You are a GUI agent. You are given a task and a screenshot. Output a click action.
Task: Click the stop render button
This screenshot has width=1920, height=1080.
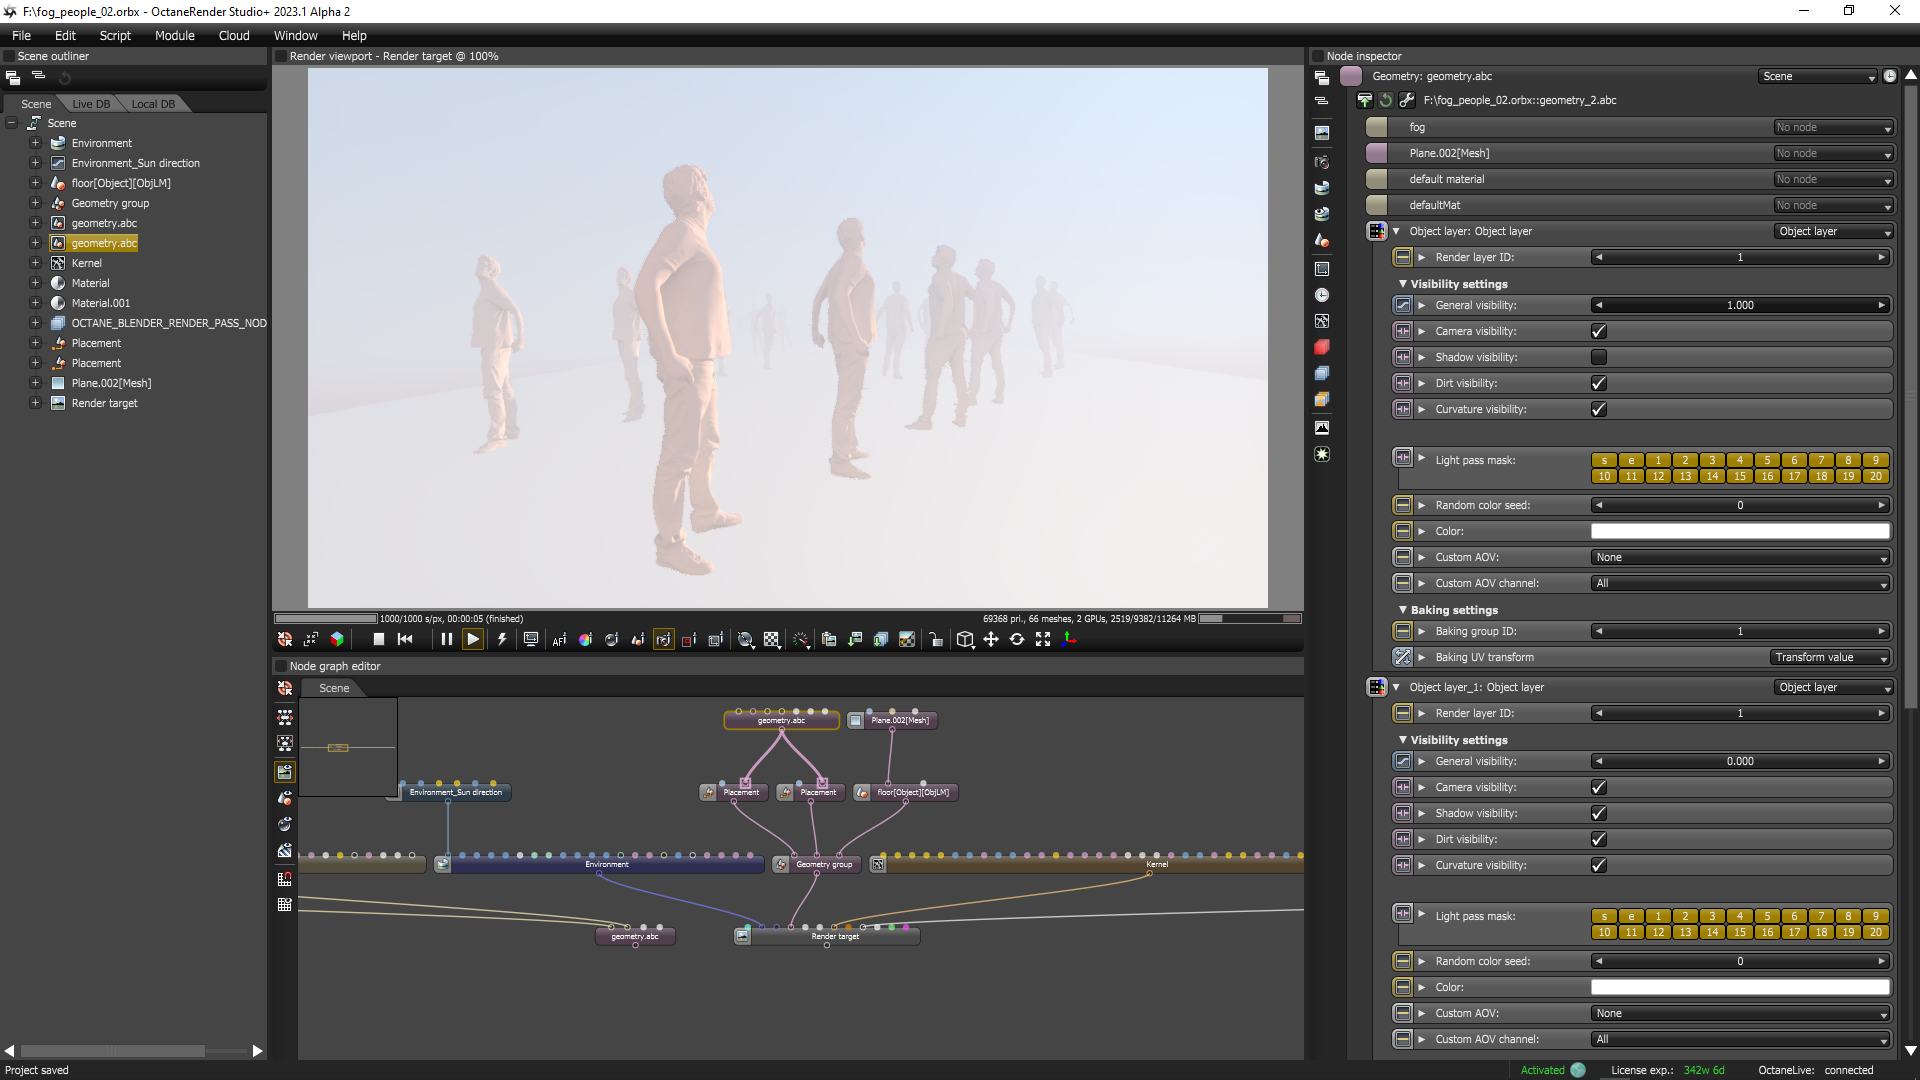pyautogui.click(x=378, y=640)
